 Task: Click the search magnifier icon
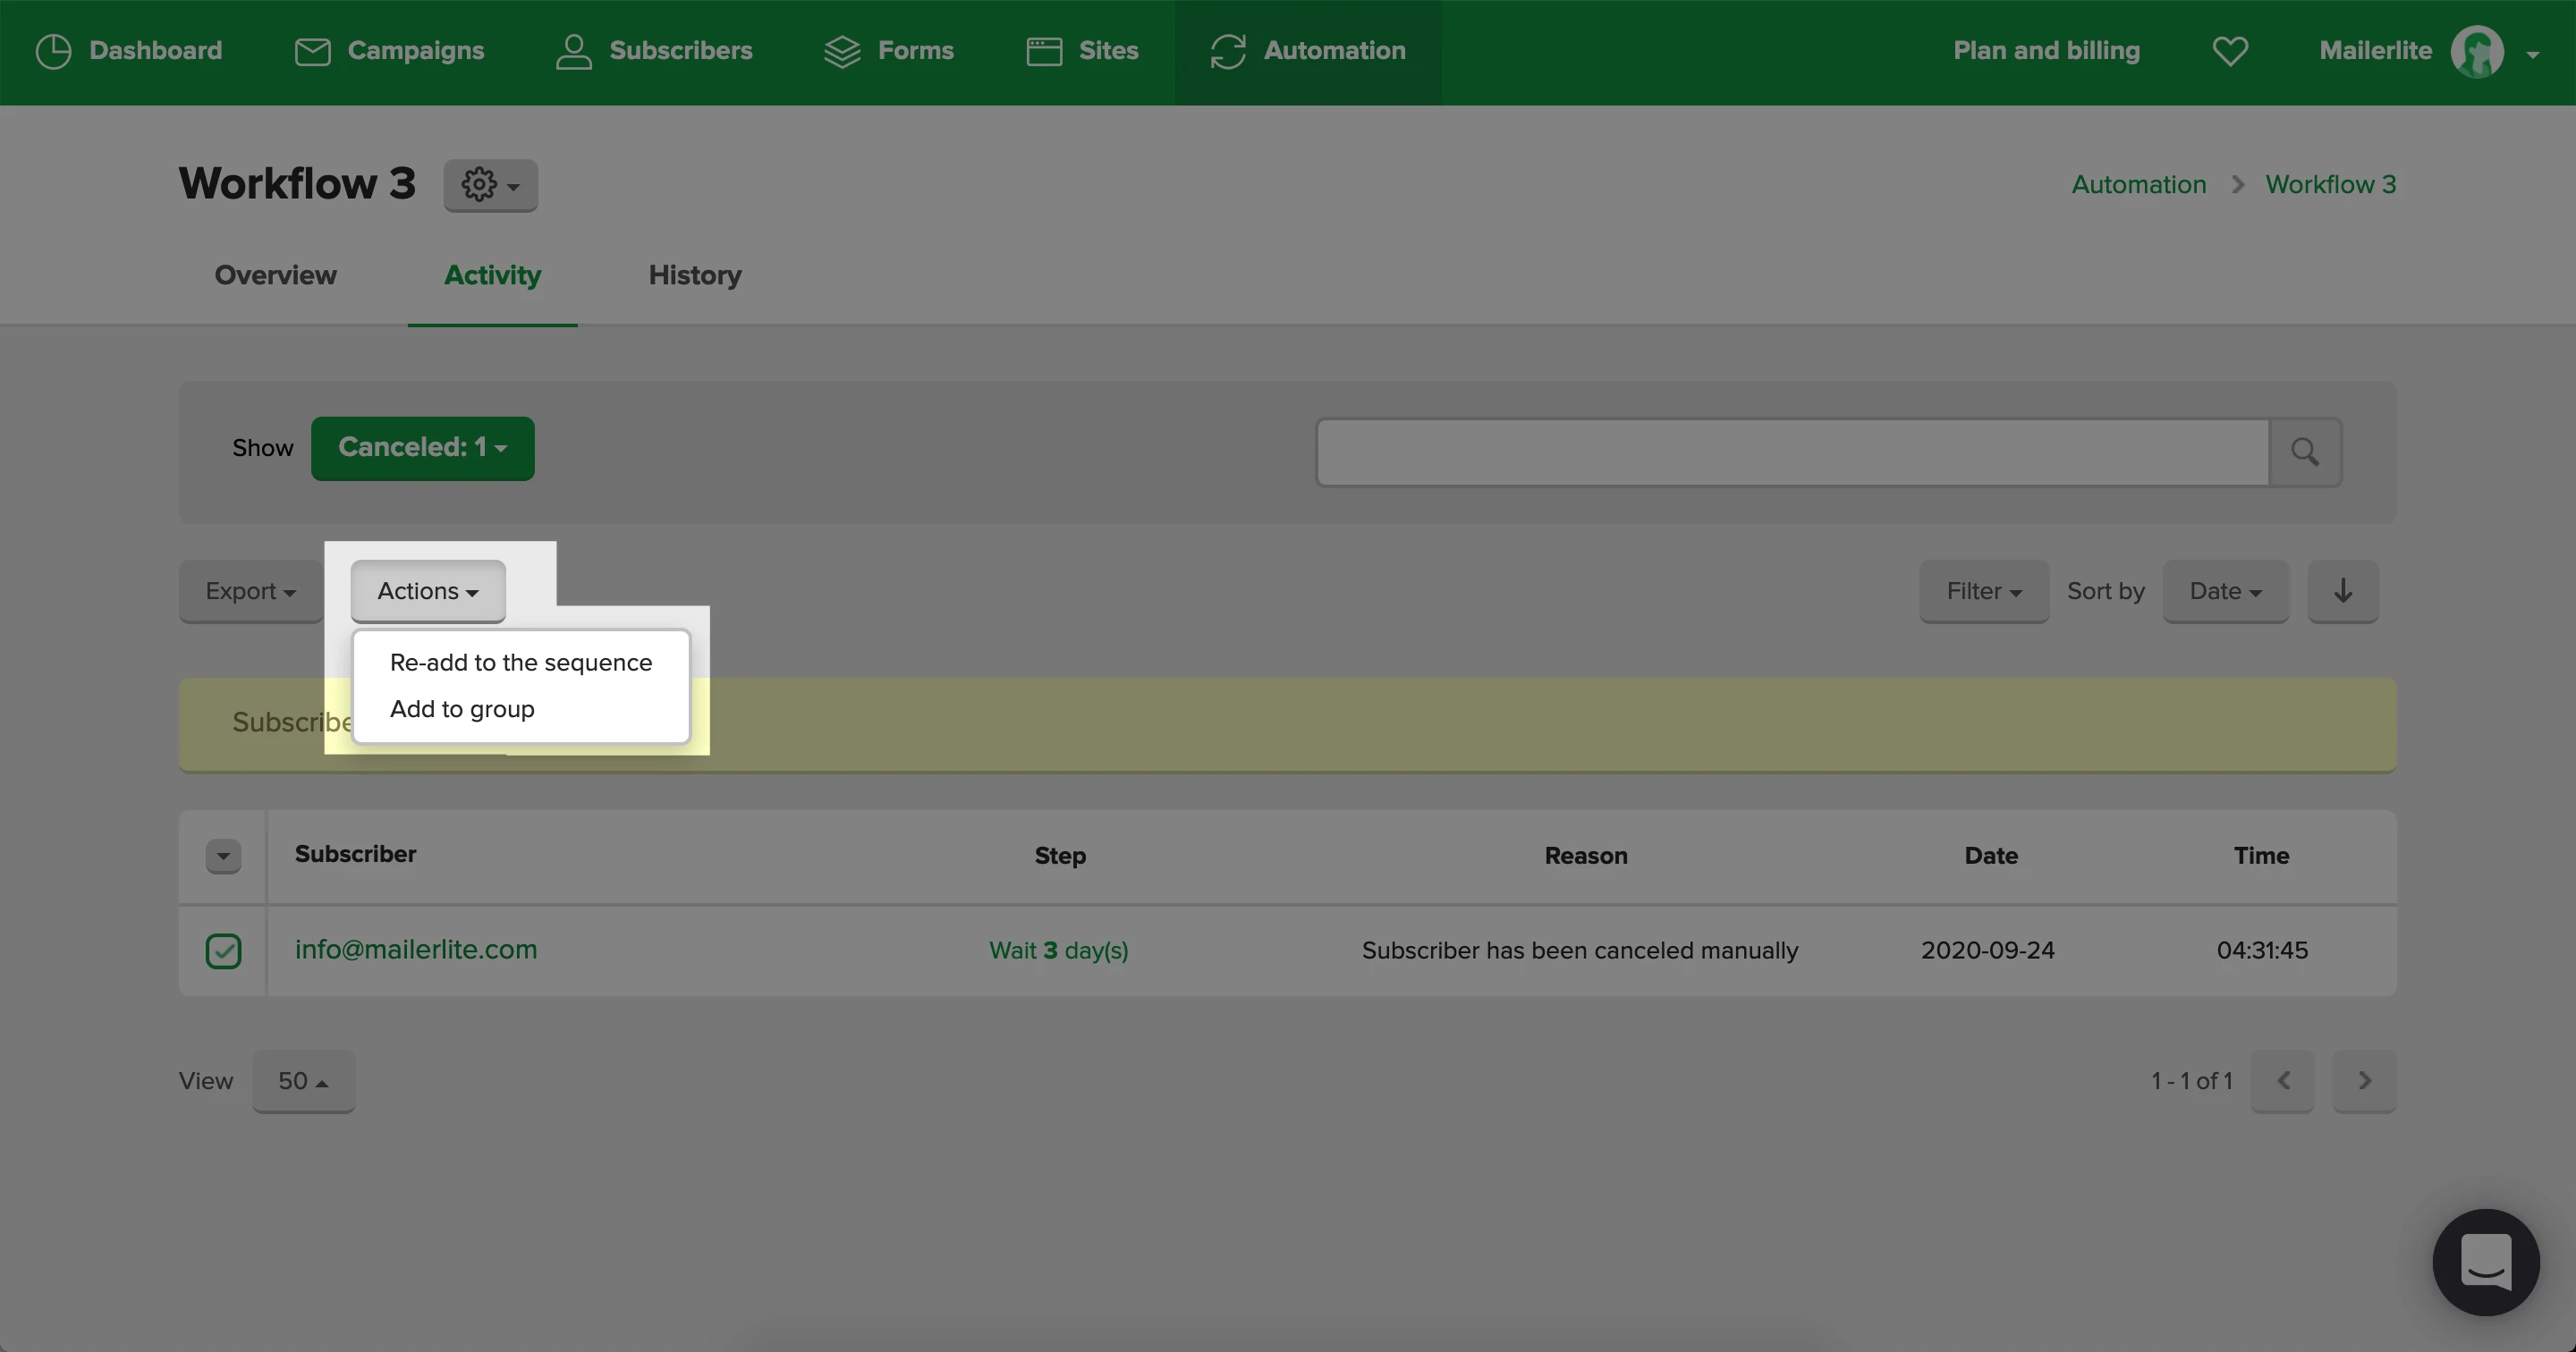(x=2304, y=452)
